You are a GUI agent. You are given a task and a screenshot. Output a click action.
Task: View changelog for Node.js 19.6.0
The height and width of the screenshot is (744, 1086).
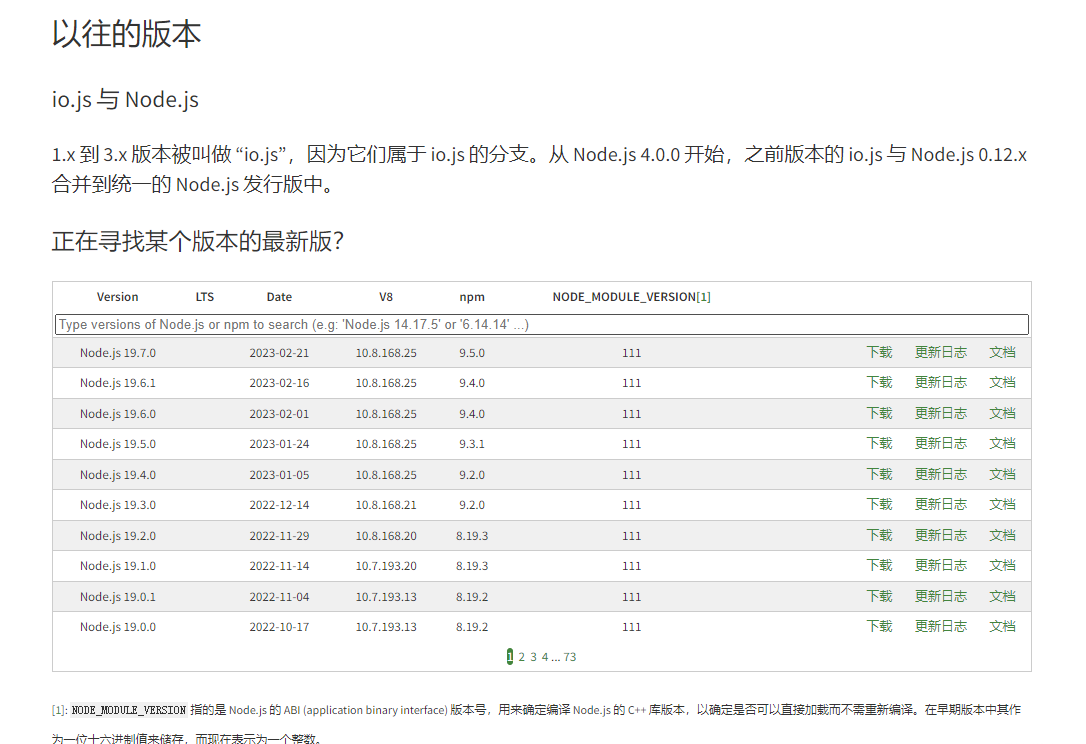941,413
